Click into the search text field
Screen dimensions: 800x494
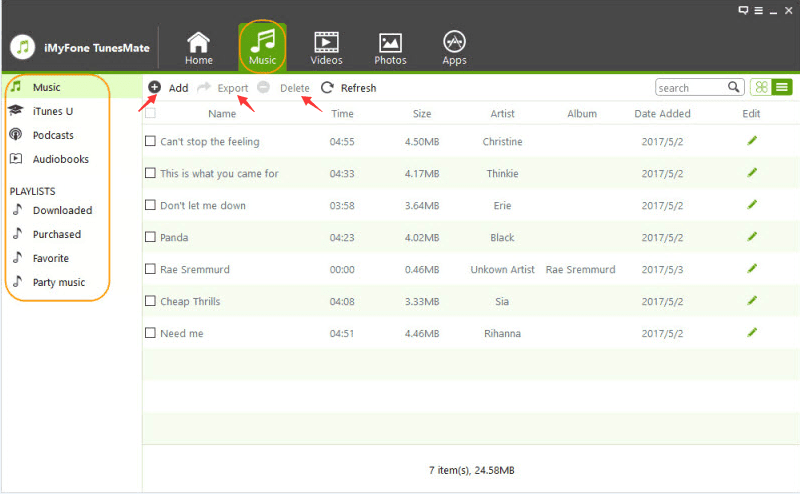690,88
